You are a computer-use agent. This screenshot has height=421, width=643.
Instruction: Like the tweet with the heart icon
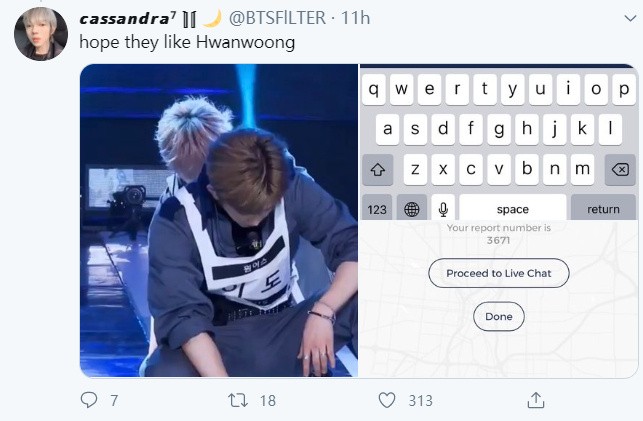(x=386, y=400)
